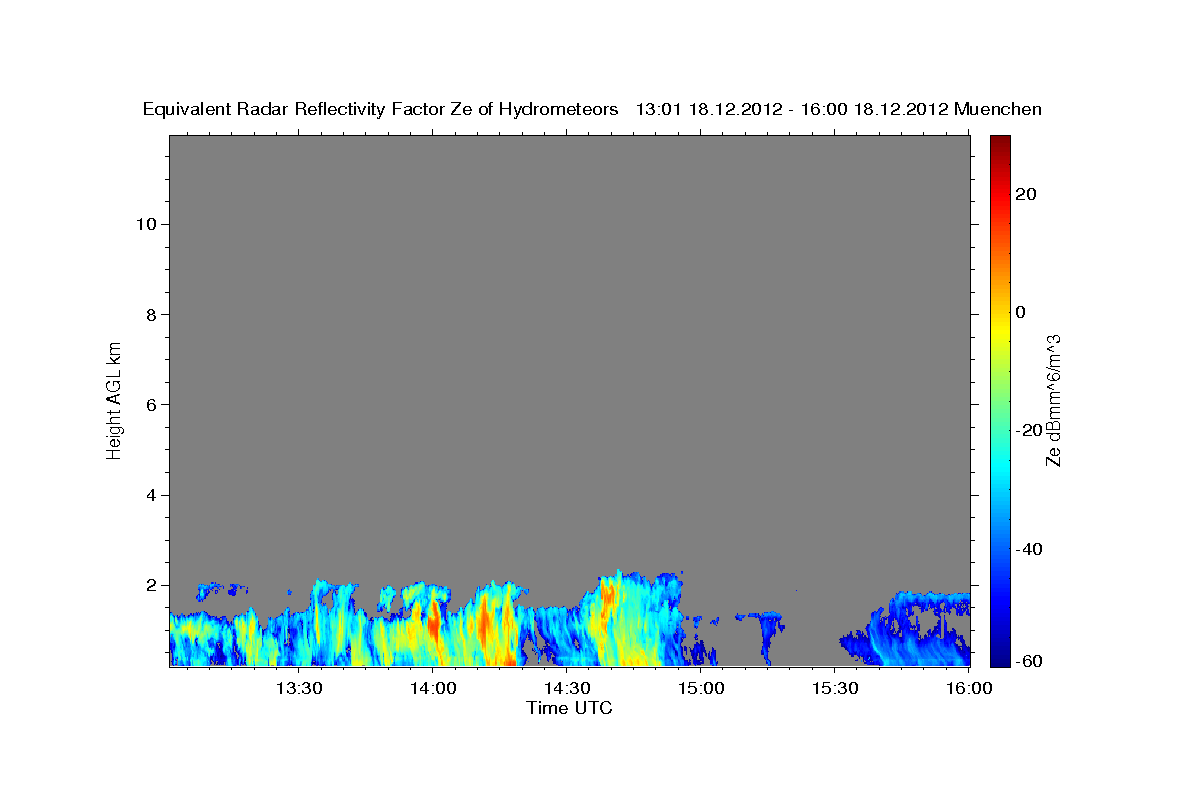Click the colorbar value '0'
The height and width of the screenshot is (800, 1200).
1020,312
